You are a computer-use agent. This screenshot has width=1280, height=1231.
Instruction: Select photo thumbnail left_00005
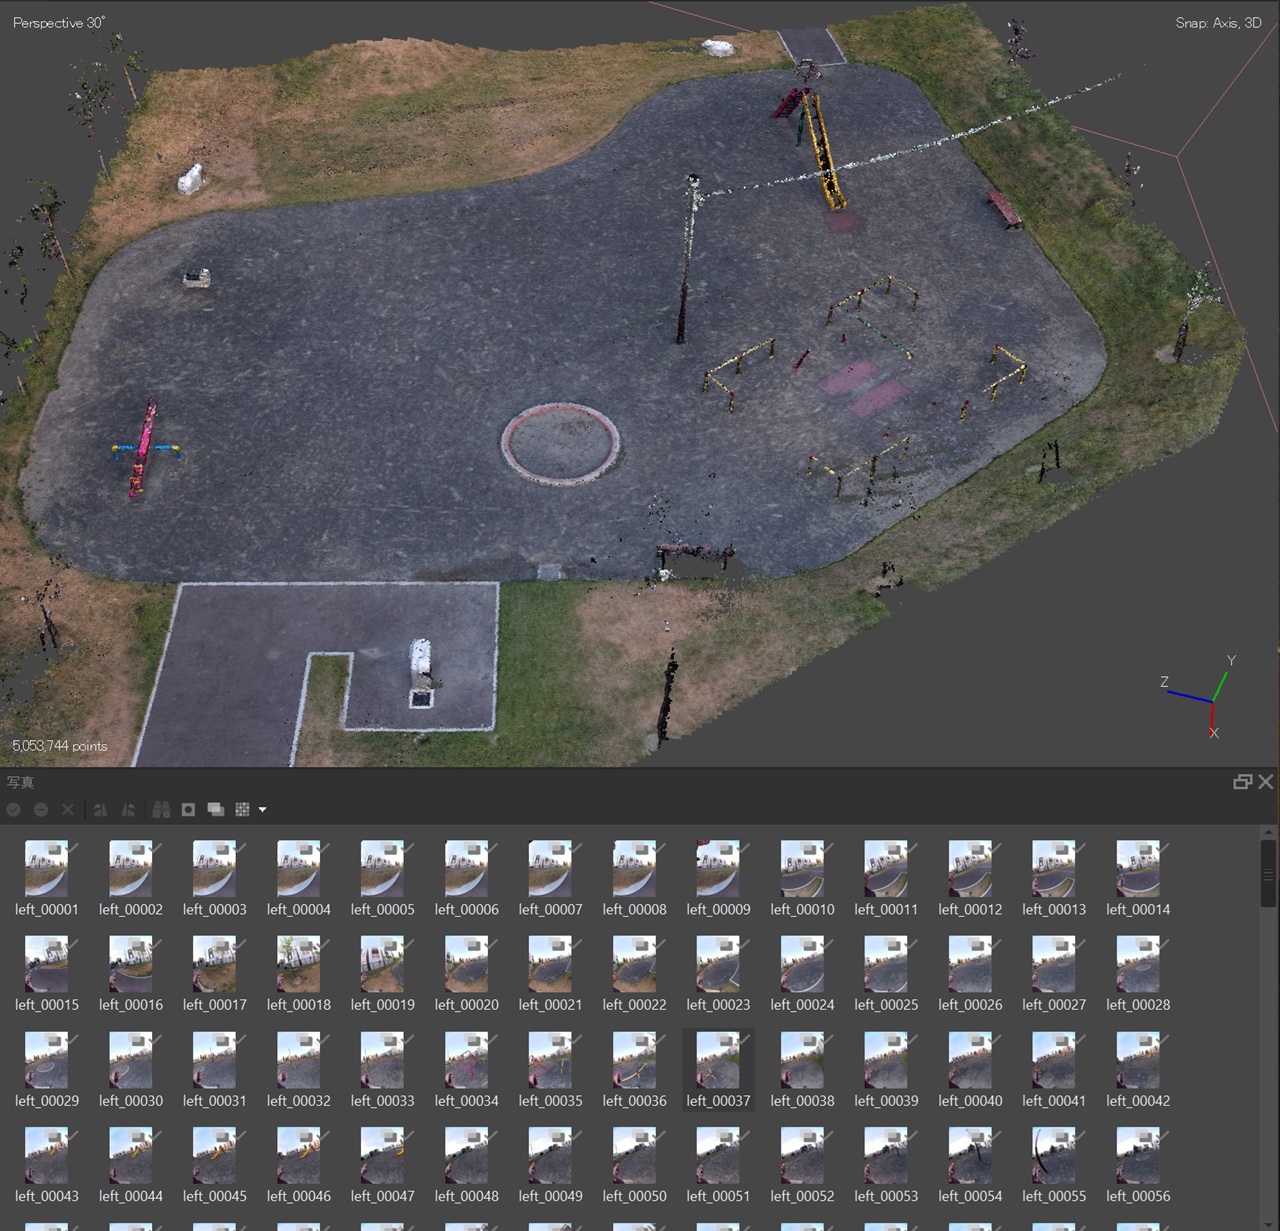(382, 869)
